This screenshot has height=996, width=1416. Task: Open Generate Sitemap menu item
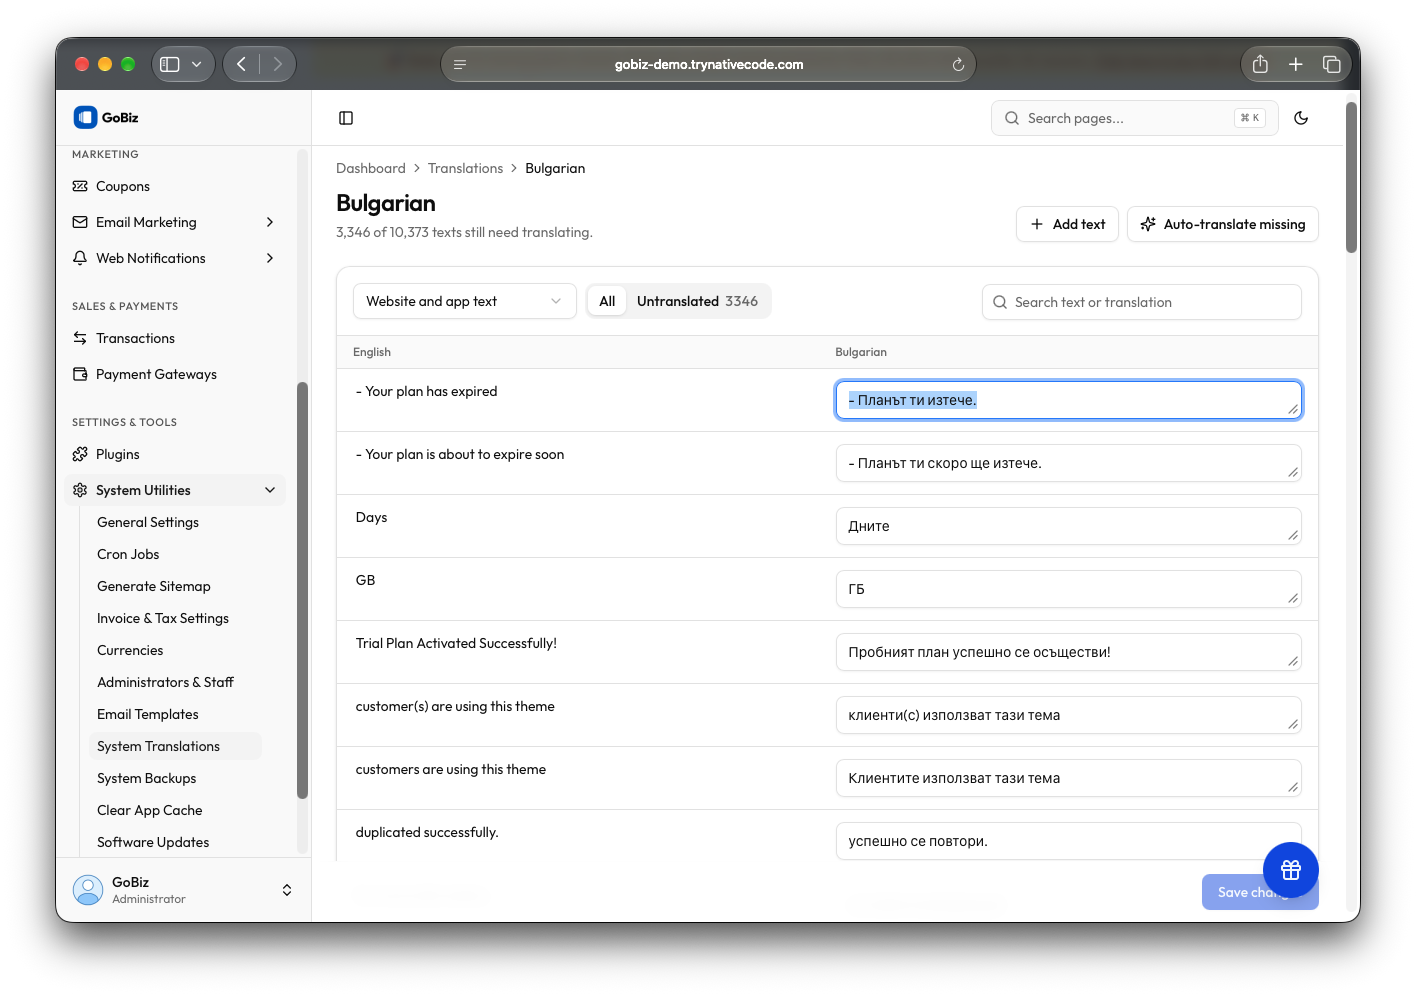pyautogui.click(x=154, y=586)
